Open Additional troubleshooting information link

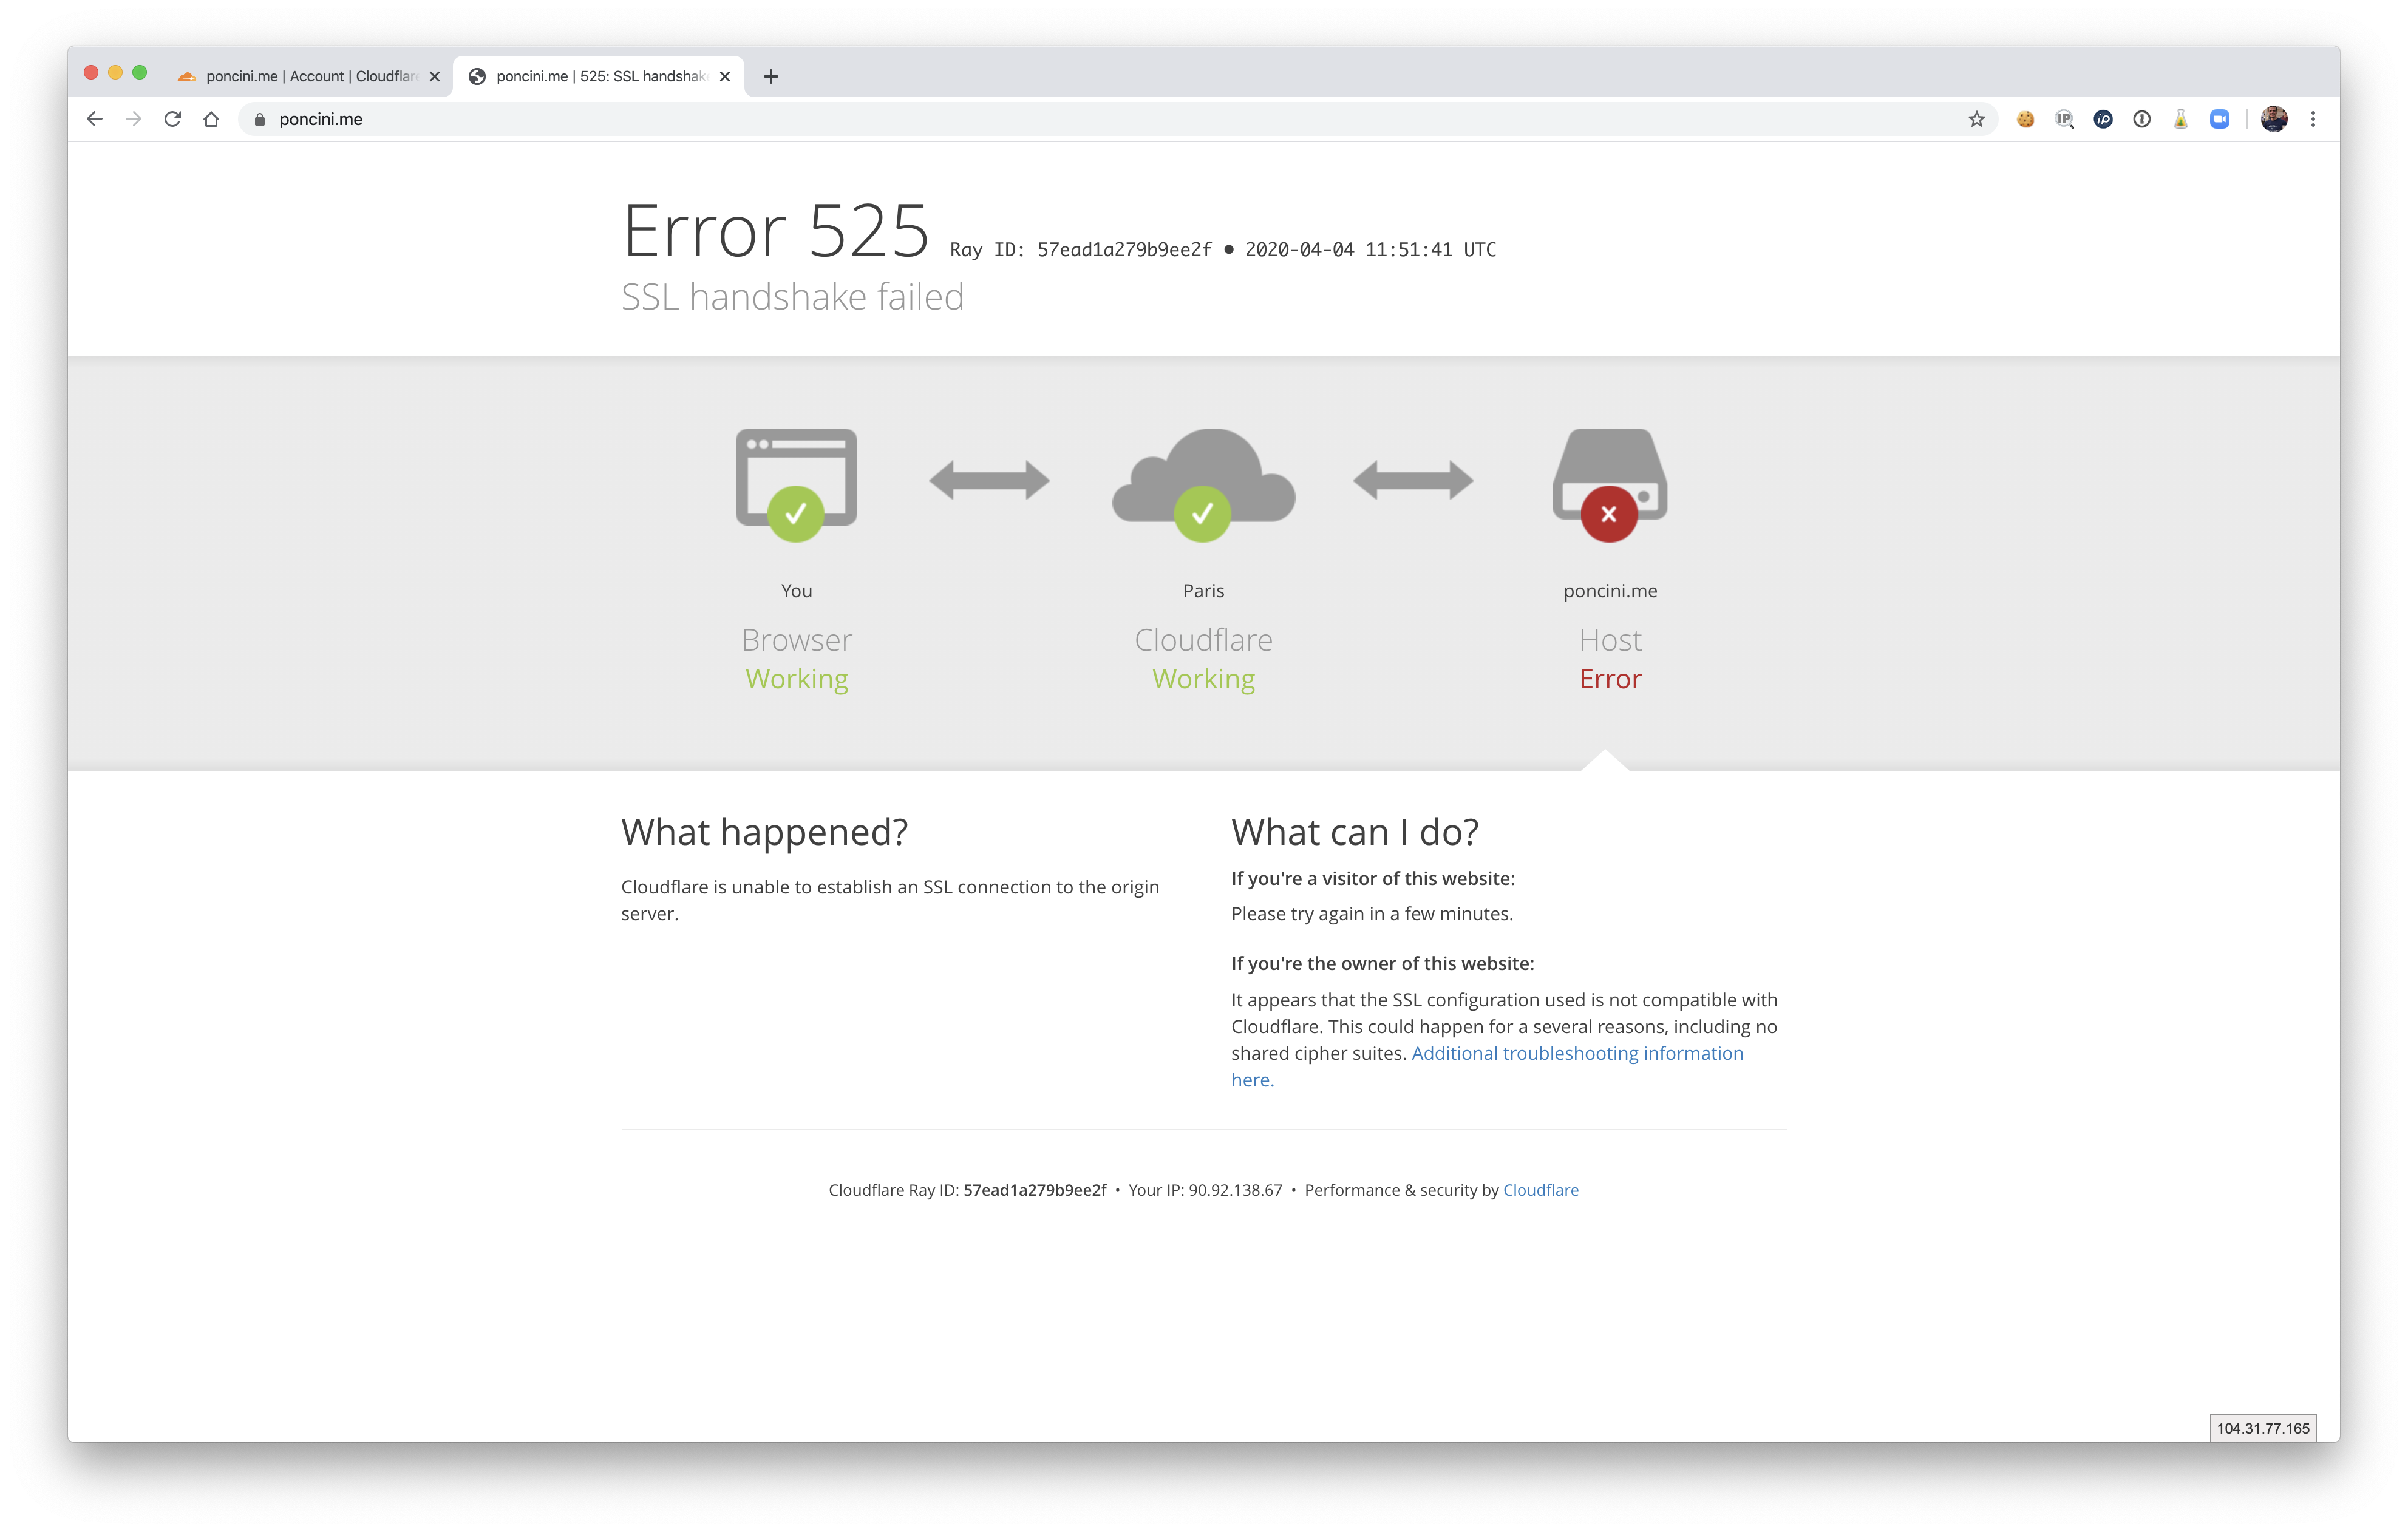1577,1053
